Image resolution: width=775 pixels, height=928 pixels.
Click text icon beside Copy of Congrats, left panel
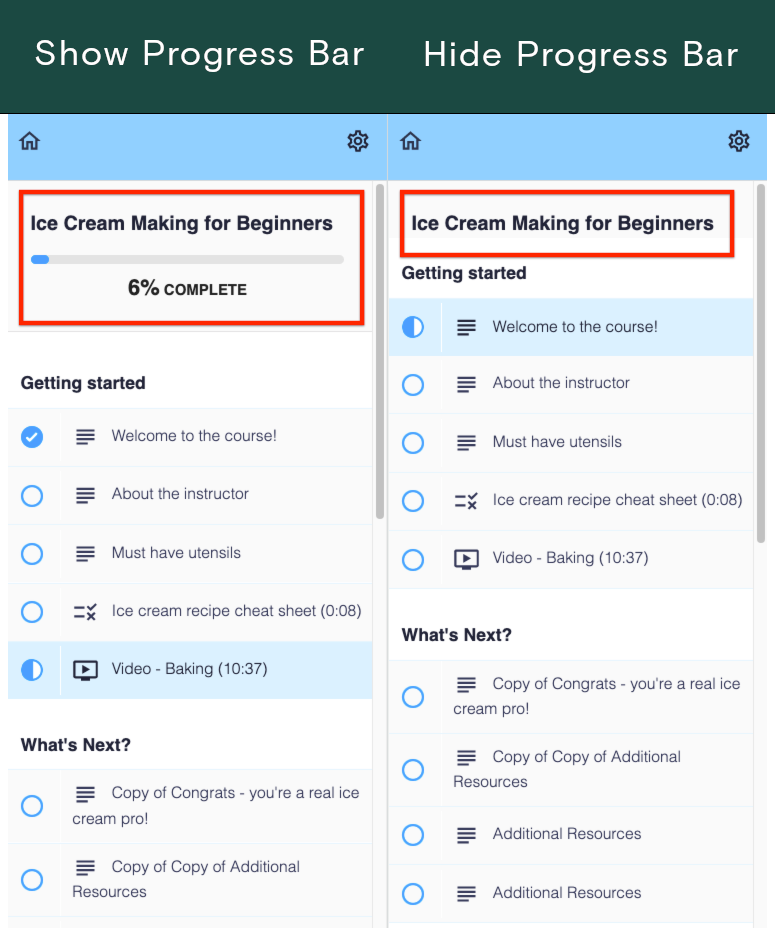tap(85, 794)
